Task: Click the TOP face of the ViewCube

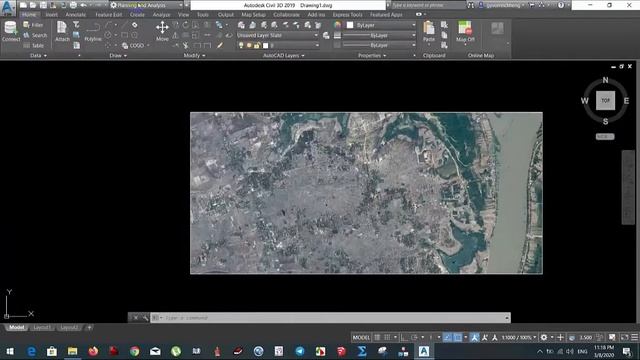Action: pos(605,100)
